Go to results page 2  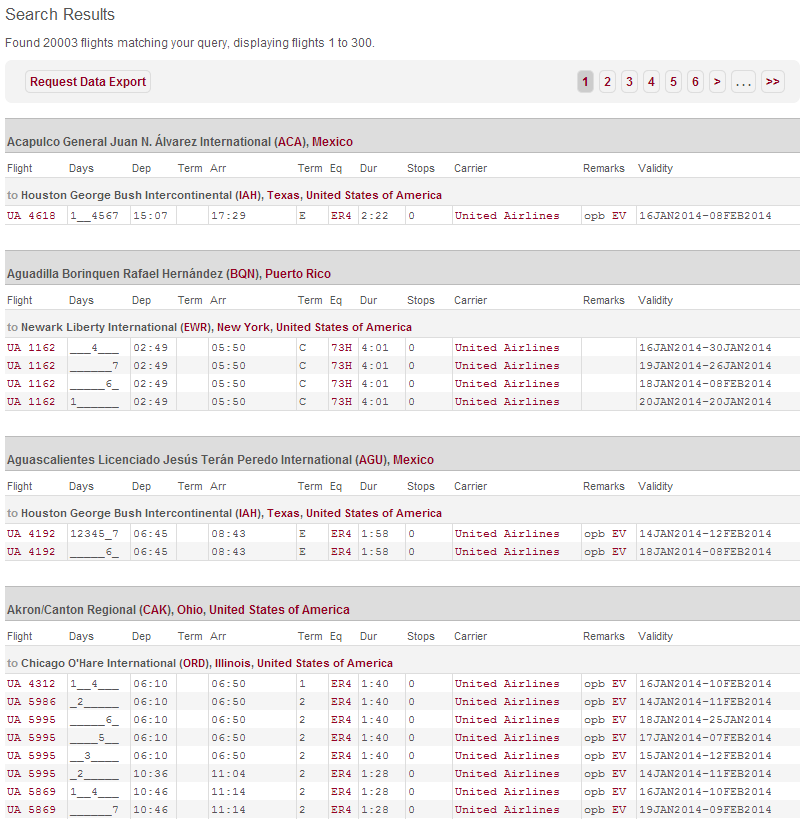pos(607,82)
